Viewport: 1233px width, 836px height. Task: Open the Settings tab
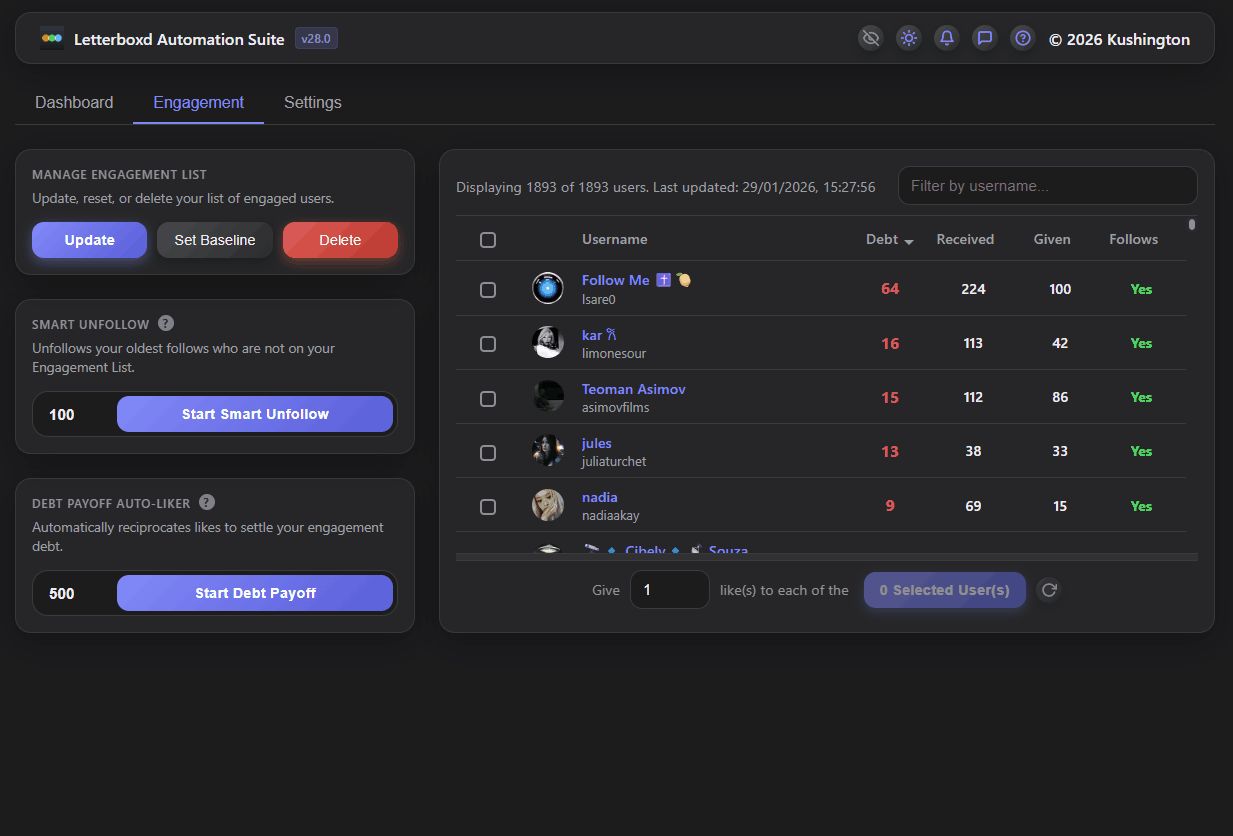(313, 102)
